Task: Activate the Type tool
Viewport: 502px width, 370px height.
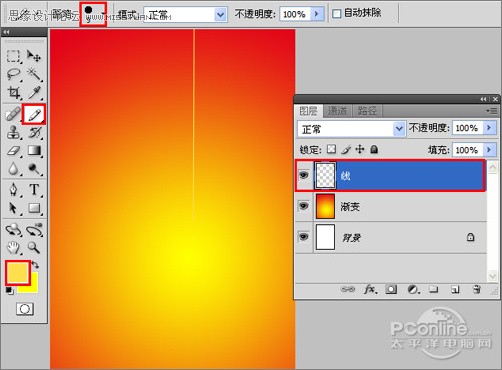Action: 34,189
